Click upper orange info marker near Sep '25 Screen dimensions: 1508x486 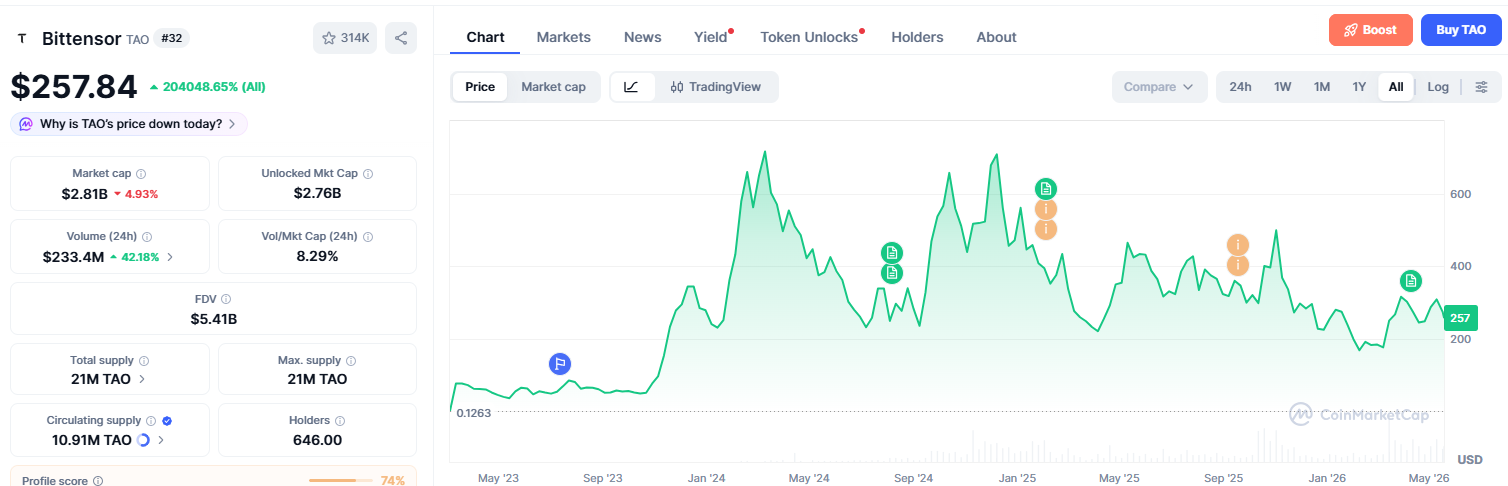pos(1238,245)
